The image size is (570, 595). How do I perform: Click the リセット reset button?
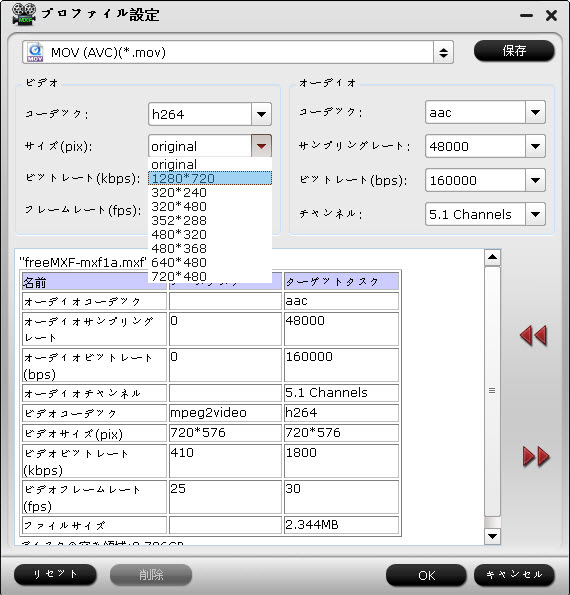(55, 575)
